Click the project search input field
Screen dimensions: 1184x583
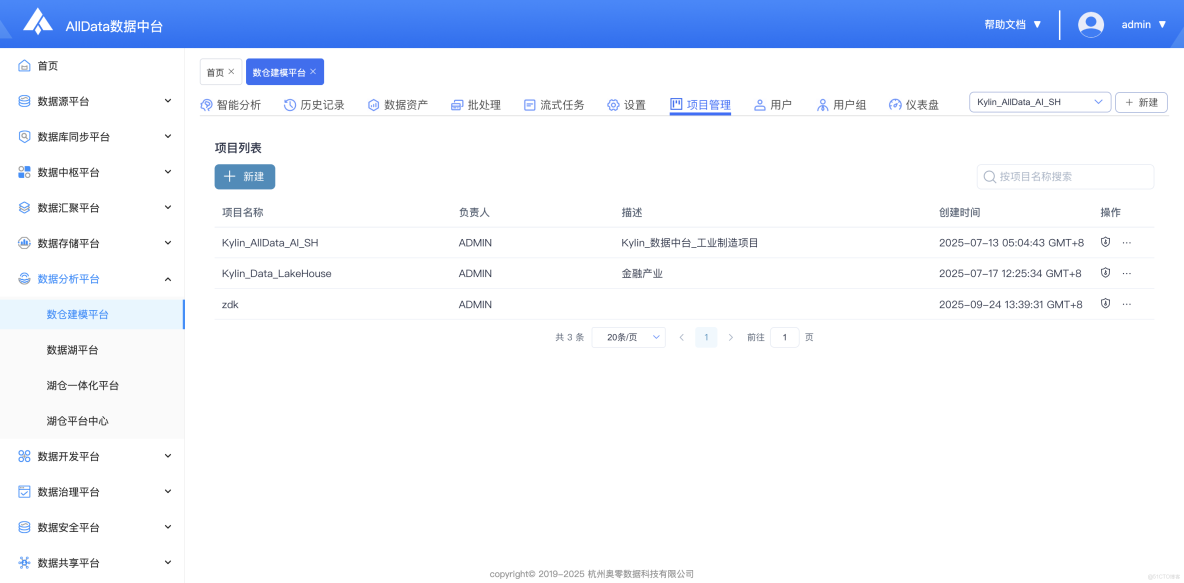[1065, 176]
